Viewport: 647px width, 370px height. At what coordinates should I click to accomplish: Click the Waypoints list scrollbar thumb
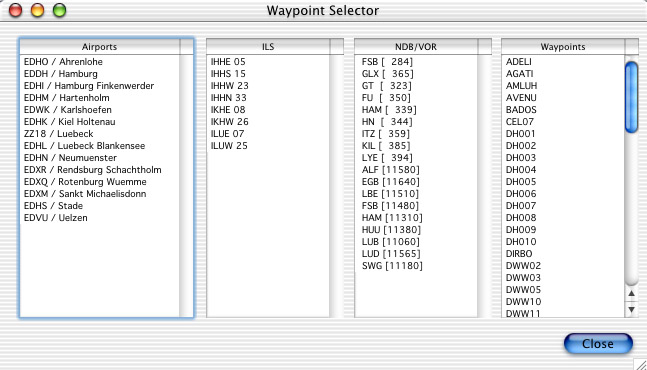point(631,97)
